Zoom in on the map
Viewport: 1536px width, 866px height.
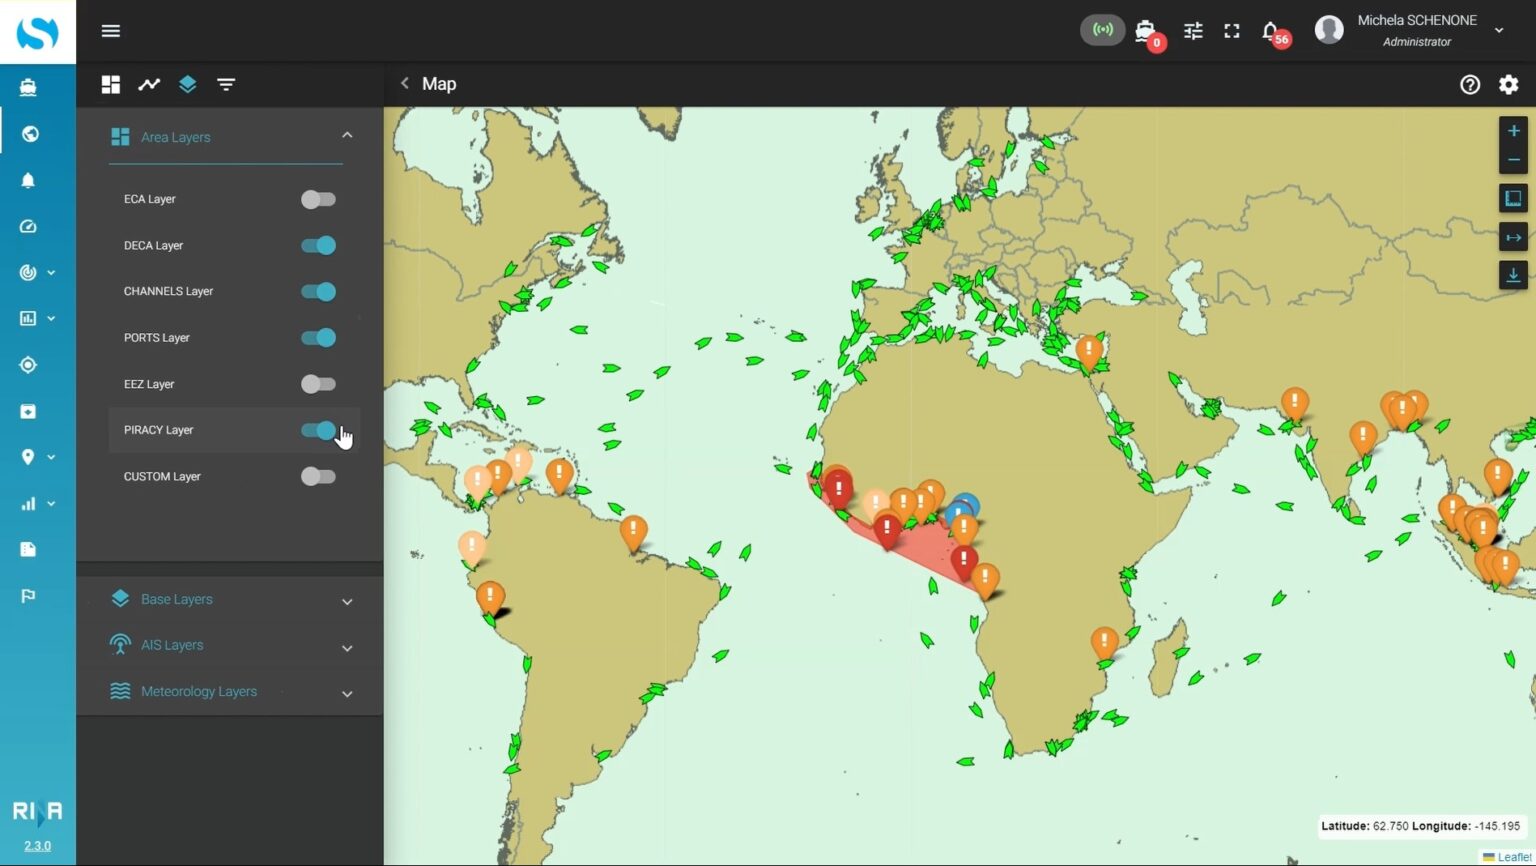[1513, 131]
